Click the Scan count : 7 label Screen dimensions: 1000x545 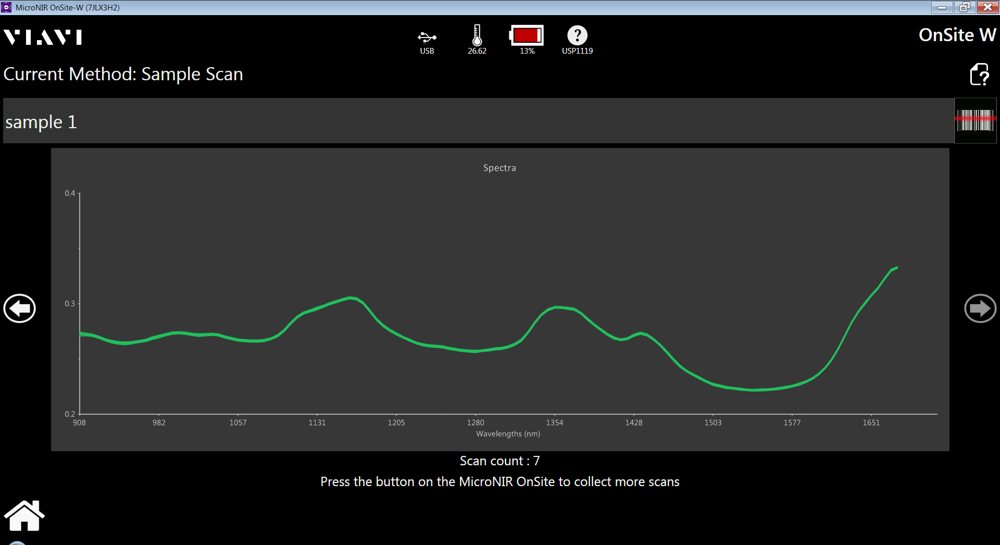(x=499, y=461)
